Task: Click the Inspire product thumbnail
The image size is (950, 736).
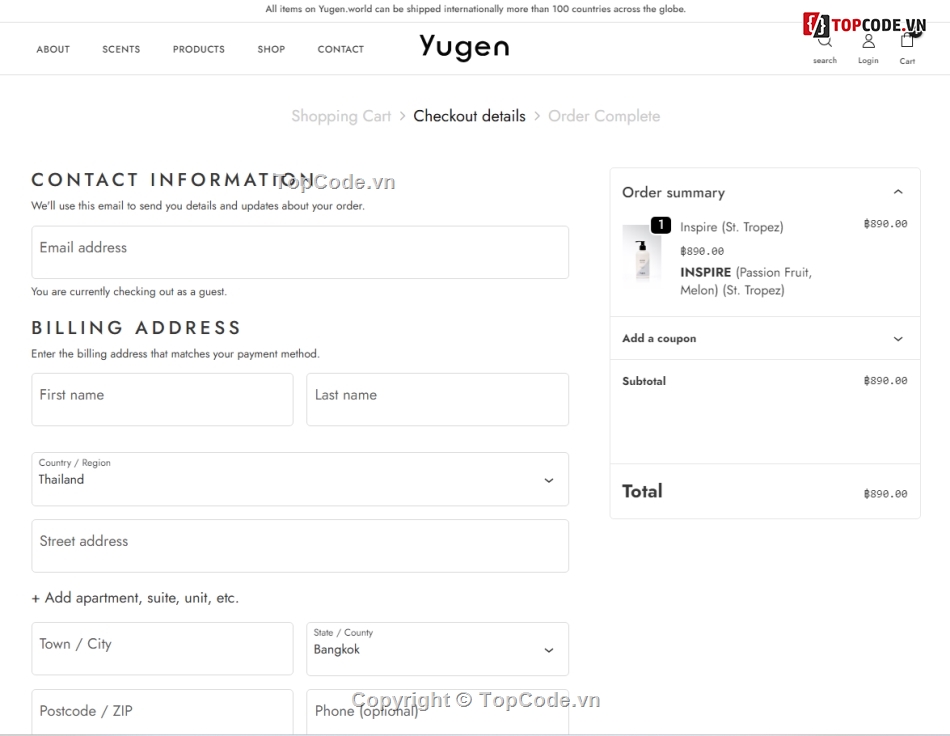Action: tap(642, 254)
